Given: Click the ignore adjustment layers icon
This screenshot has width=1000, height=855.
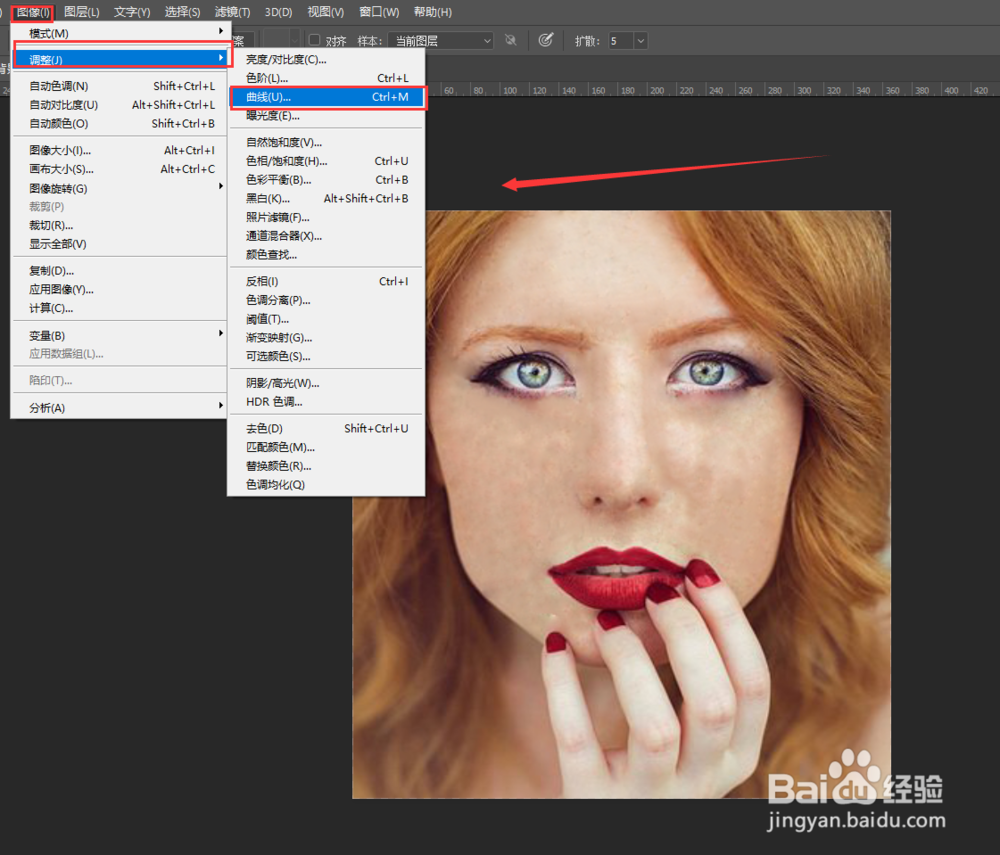Looking at the screenshot, I should point(510,40).
